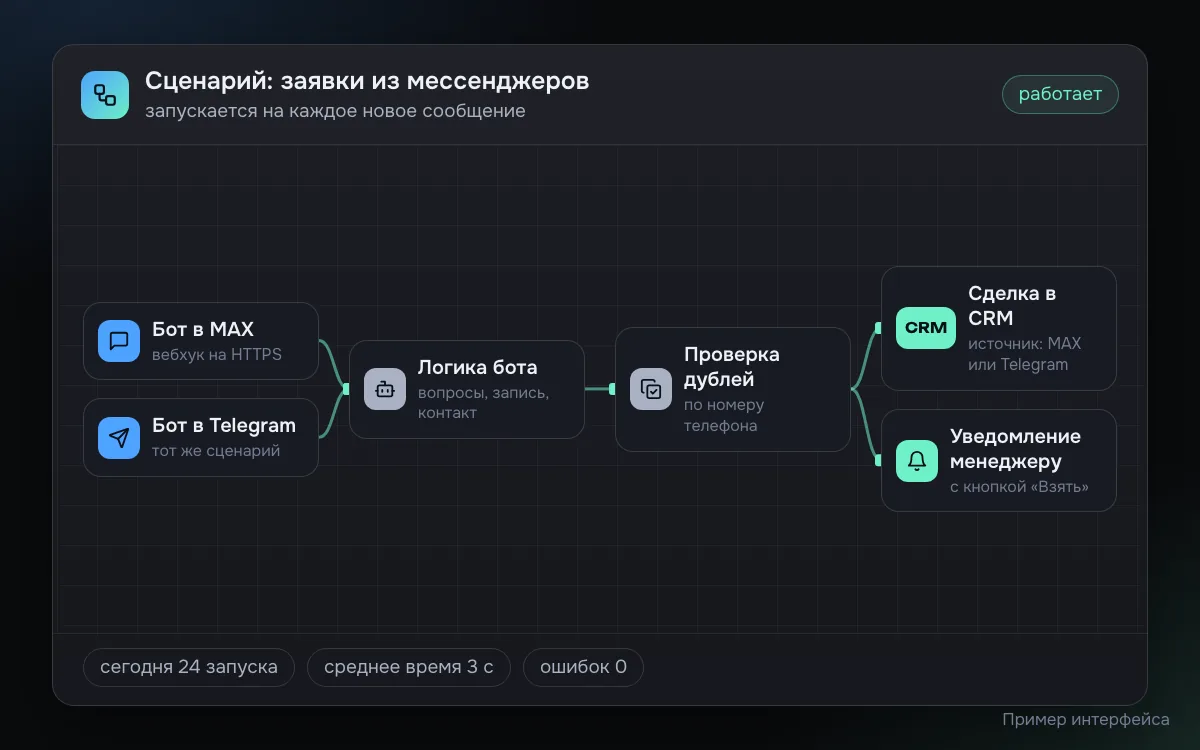Click subtitle «запускается на каждое новое сообщение»
1200x750 pixels.
coord(335,111)
